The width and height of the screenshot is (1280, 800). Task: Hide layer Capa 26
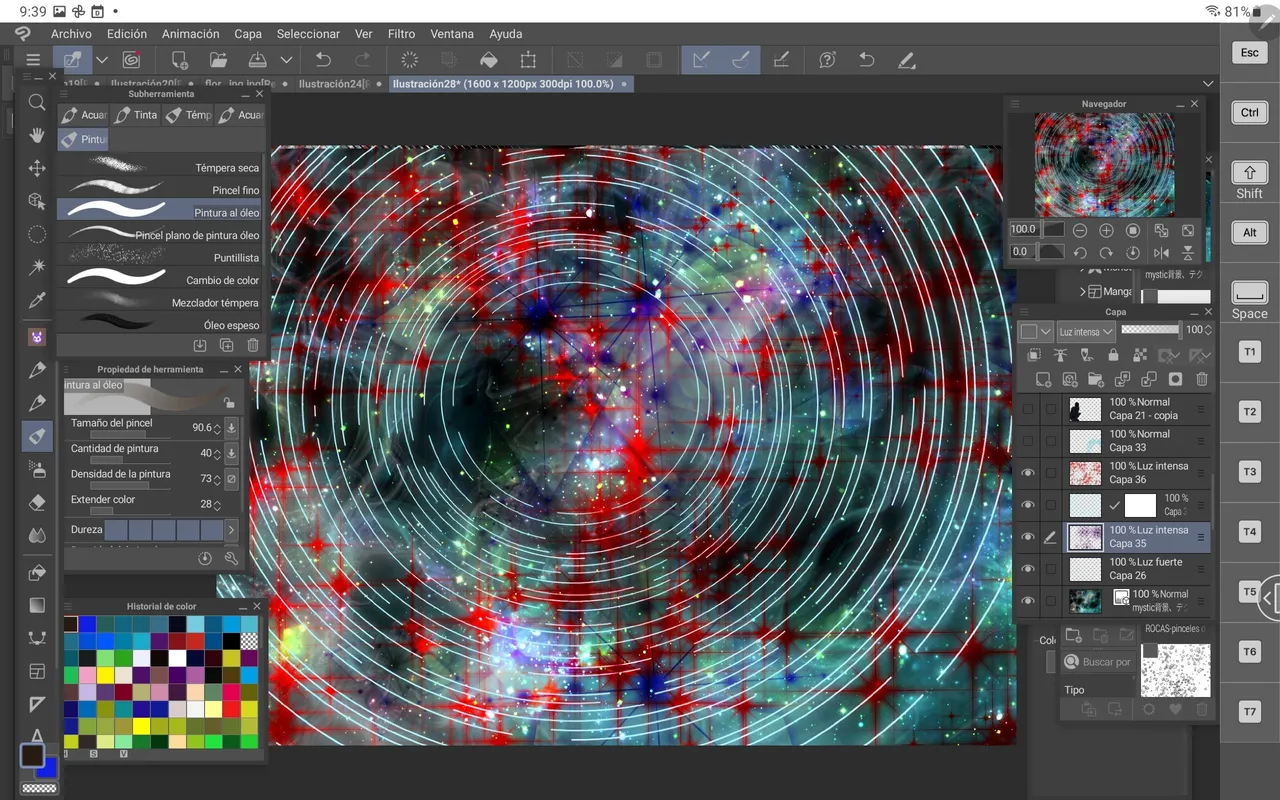(x=1028, y=569)
